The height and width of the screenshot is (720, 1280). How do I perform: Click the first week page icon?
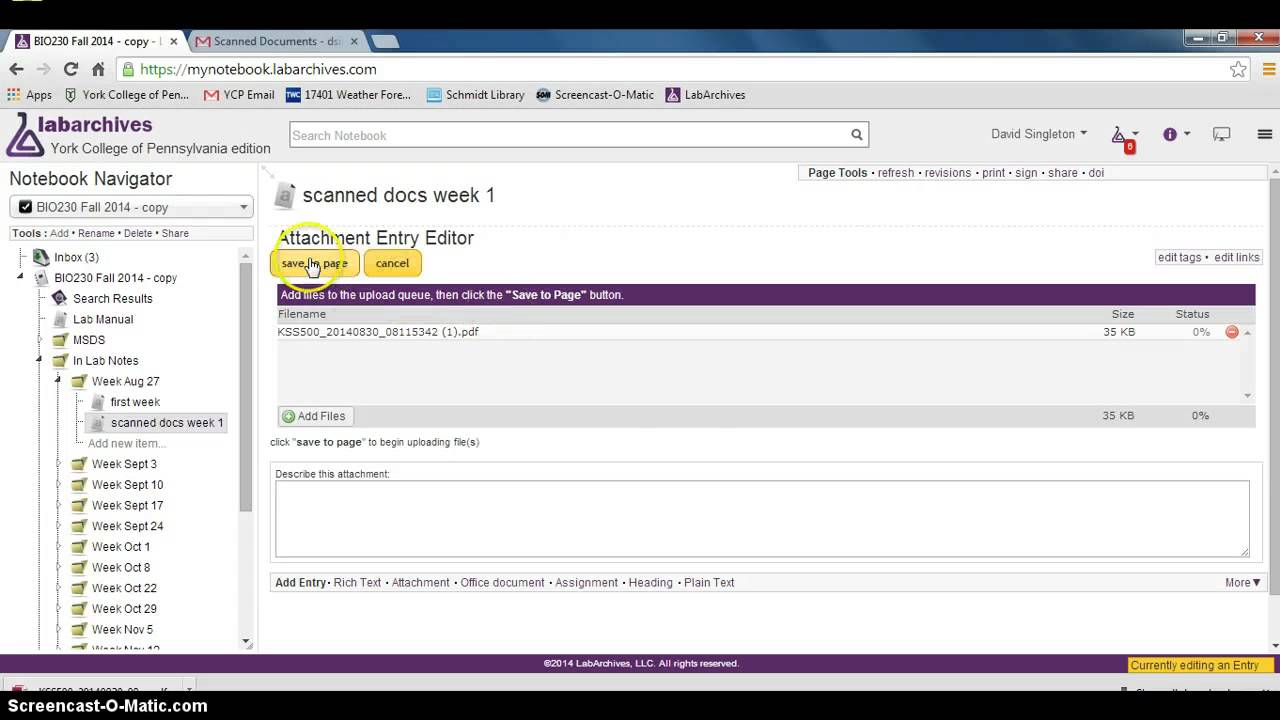point(98,402)
